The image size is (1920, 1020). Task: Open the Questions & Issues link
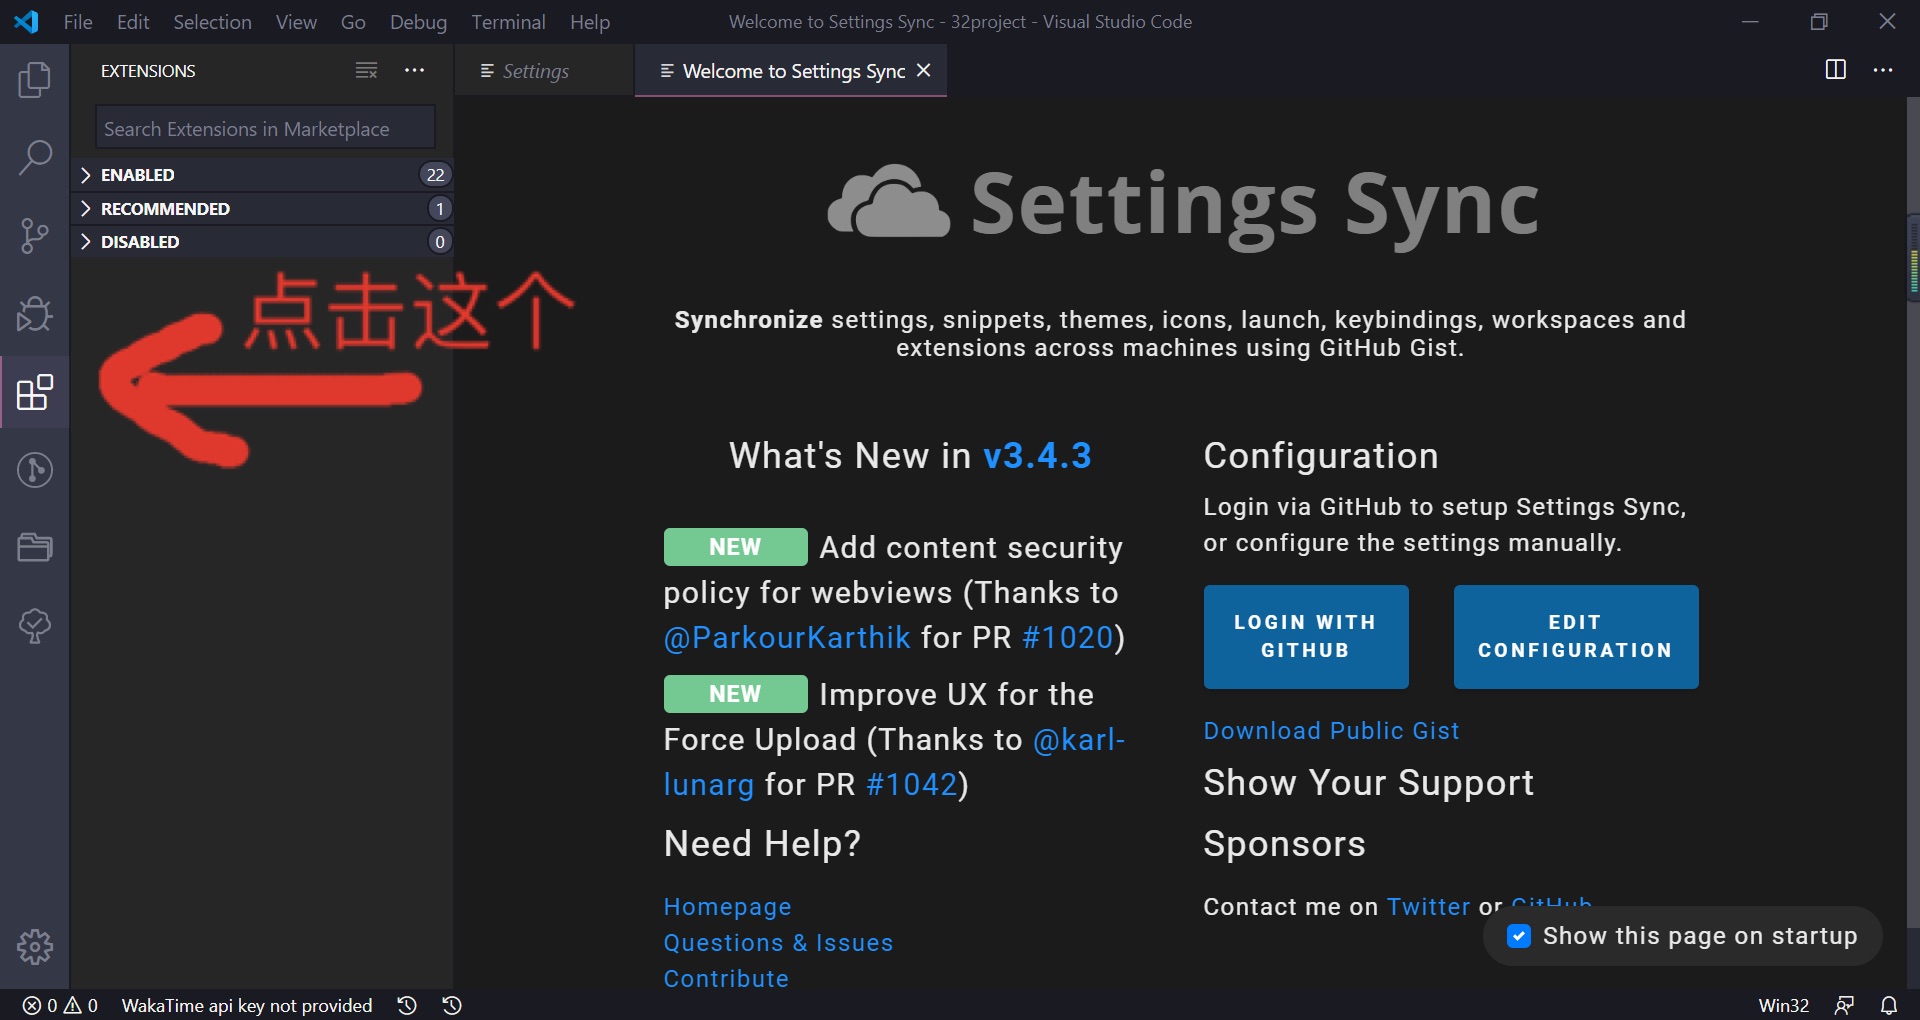pyautogui.click(x=778, y=943)
